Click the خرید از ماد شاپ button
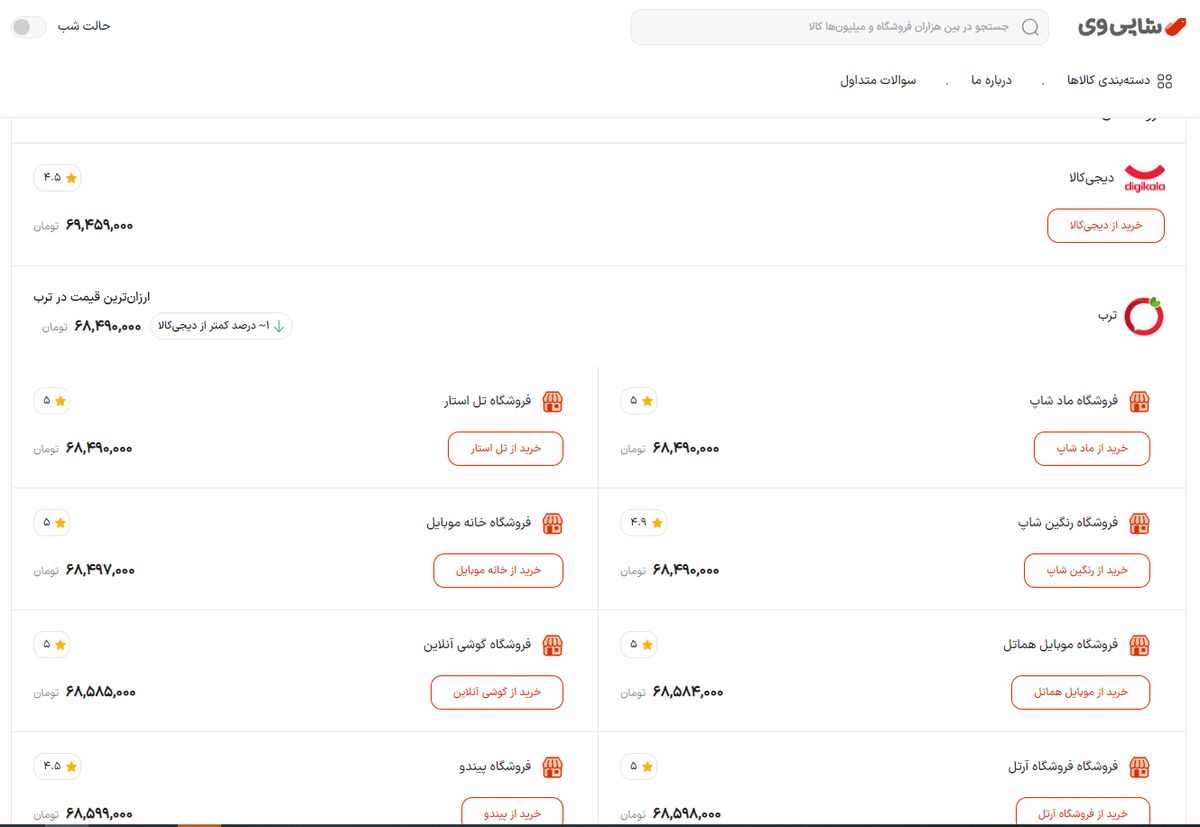This screenshot has height=827, width=1200. [1091, 449]
